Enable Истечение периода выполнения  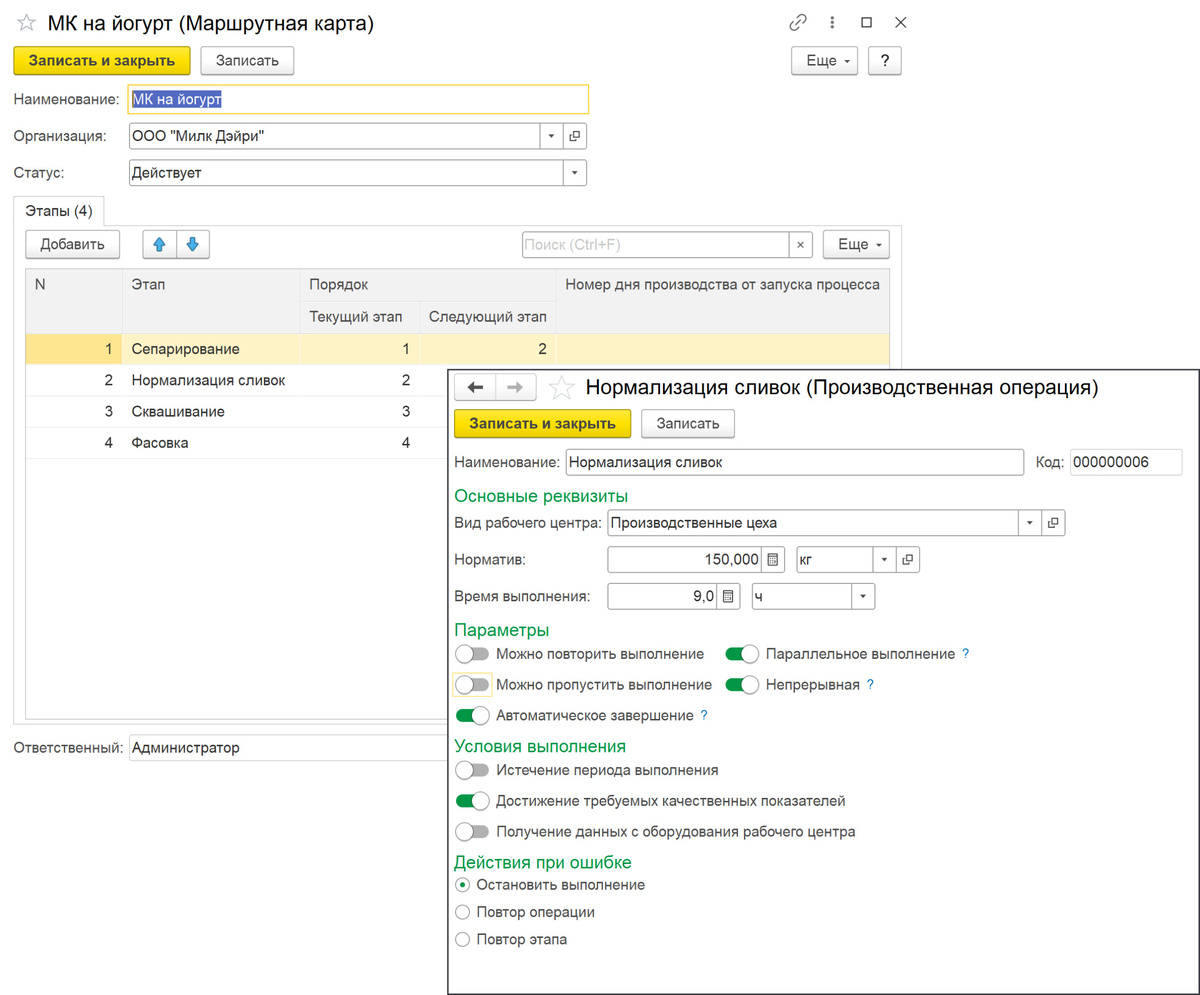click(473, 770)
